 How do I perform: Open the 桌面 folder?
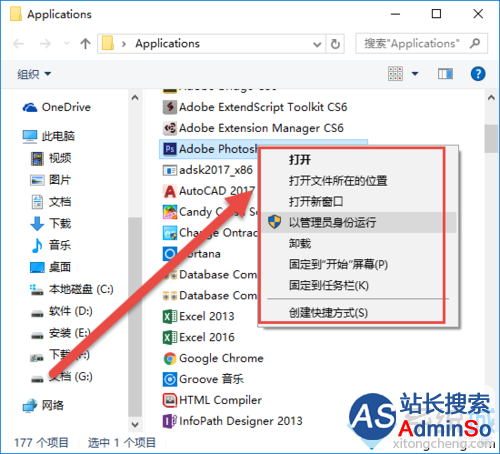pos(51,267)
